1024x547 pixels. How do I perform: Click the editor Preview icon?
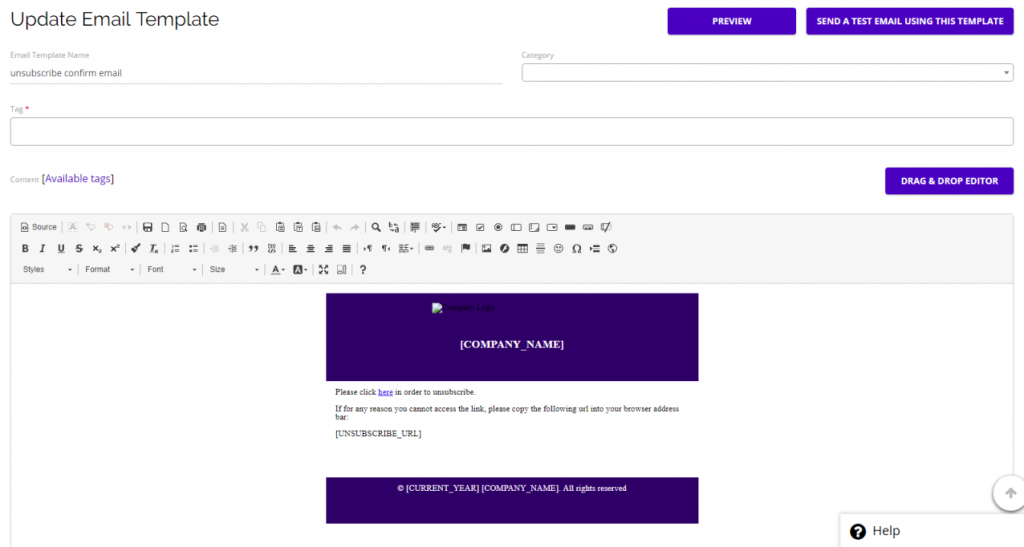coord(184,227)
